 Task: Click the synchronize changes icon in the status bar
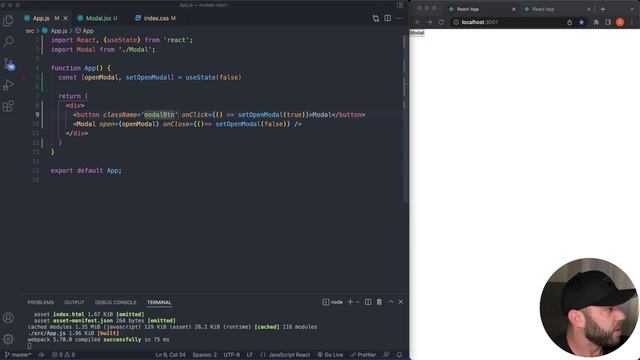tap(41, 355)
